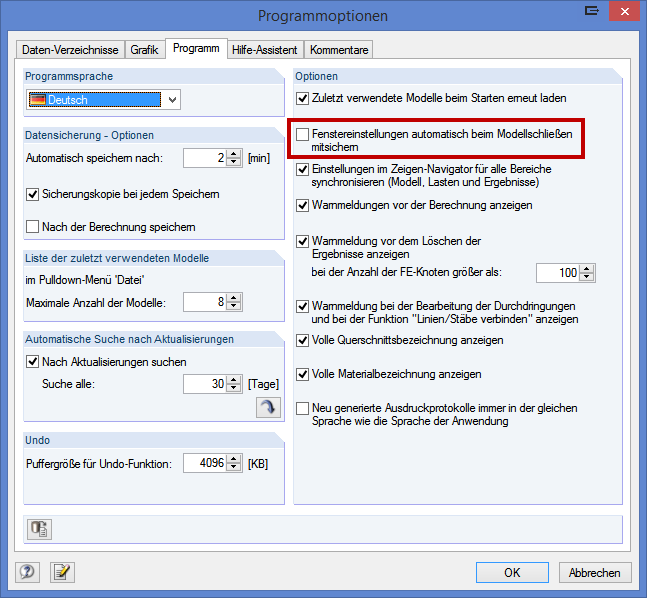The image size is (647, 598).
Task: Enable Nach der Berechnung speichern
Action: point(33,227)
